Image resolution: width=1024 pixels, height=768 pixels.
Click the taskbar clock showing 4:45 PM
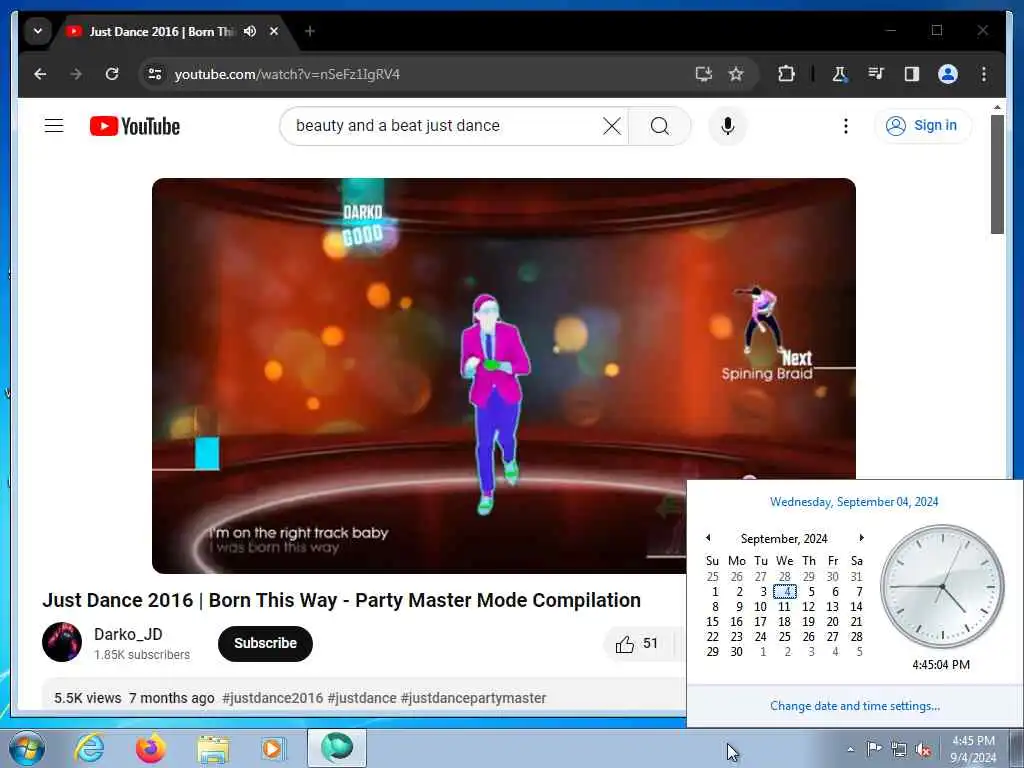[x=973, y=749]
